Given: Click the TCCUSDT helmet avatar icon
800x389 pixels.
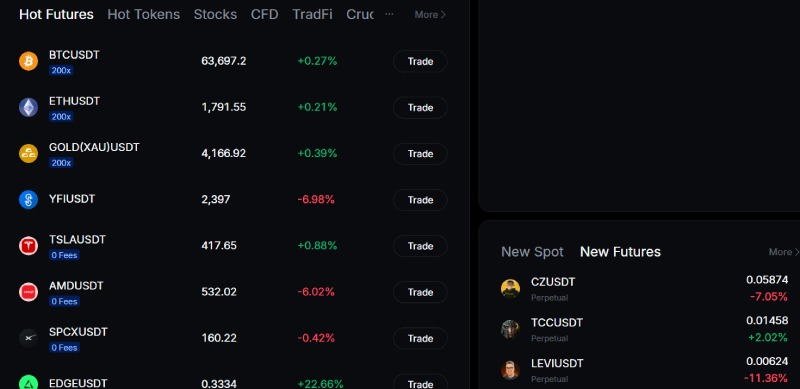Looking at the screenshot, I should pyautogui.click(x=510, y=329).
